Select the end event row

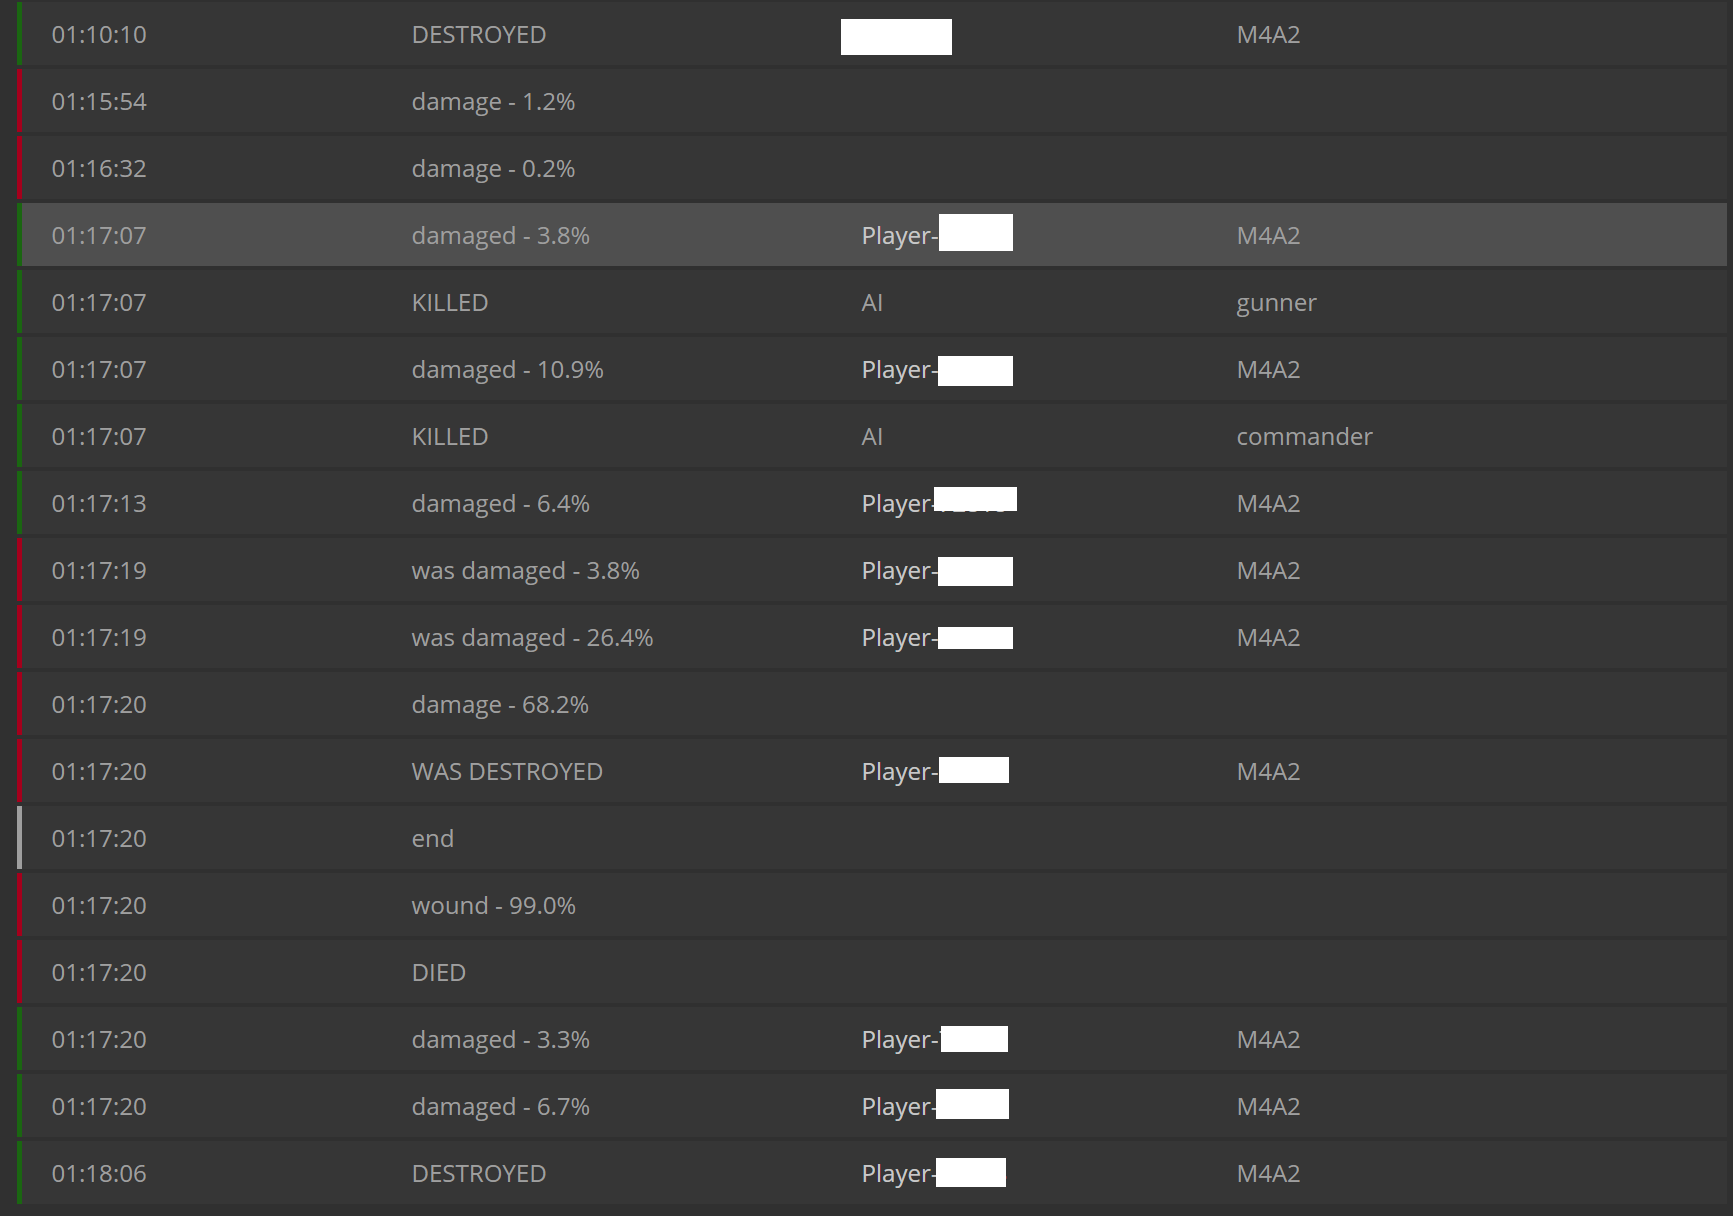433,839
